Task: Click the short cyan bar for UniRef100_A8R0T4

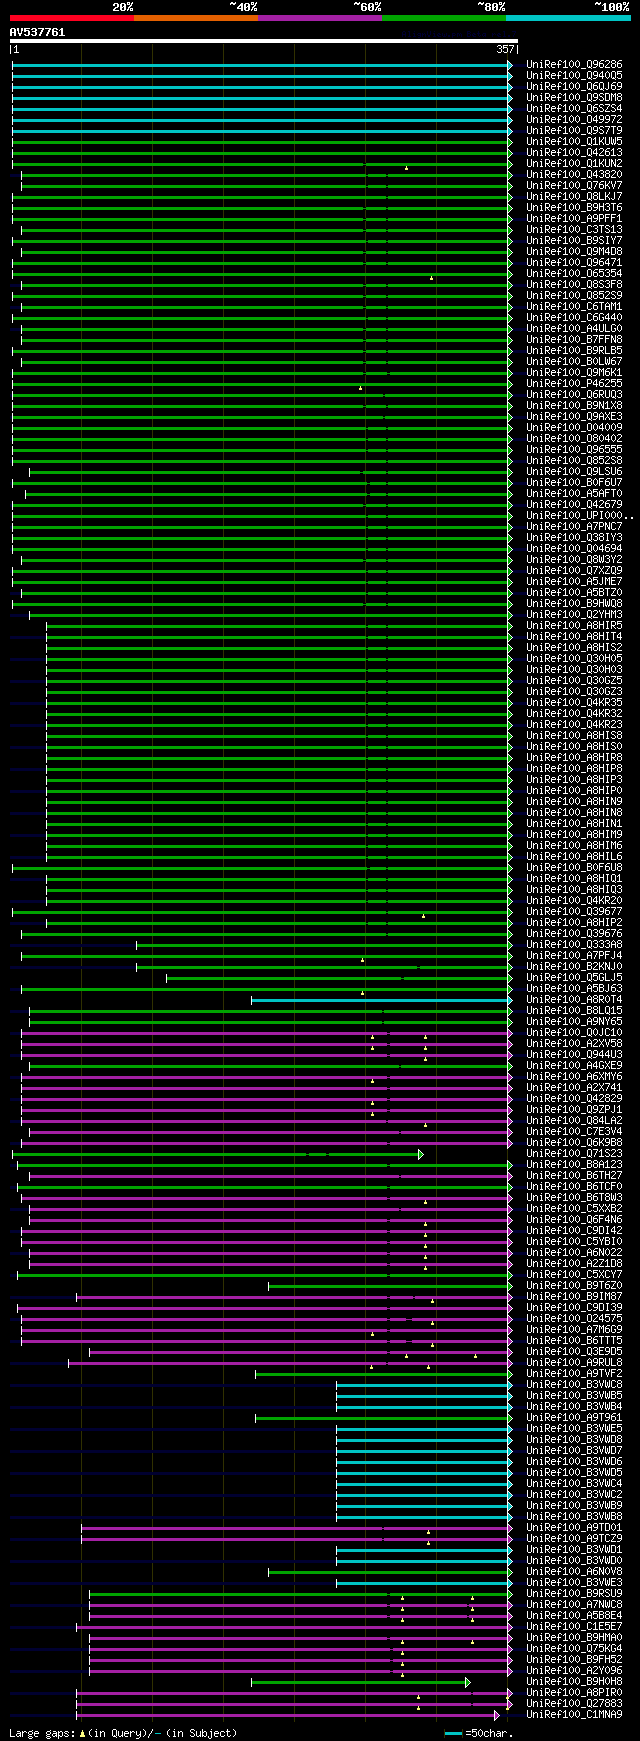Action: pos(381,1000)
